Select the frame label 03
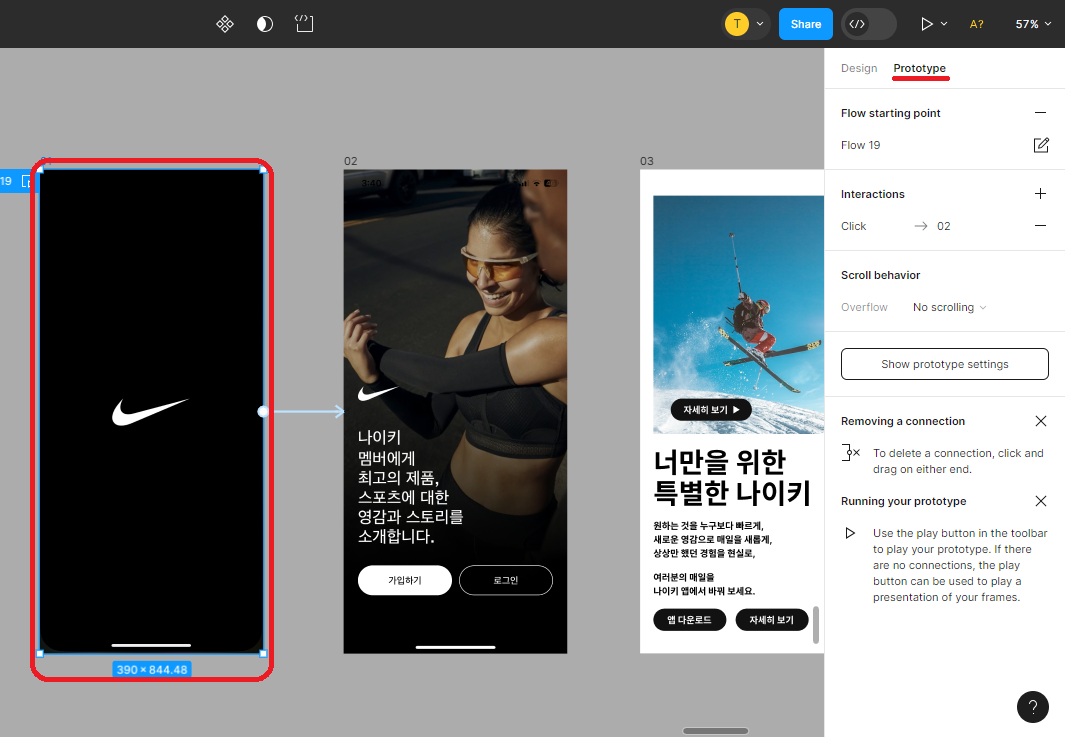Image resolution: width=1065 pixels, height=737 pixels. [x=647, y=161]
